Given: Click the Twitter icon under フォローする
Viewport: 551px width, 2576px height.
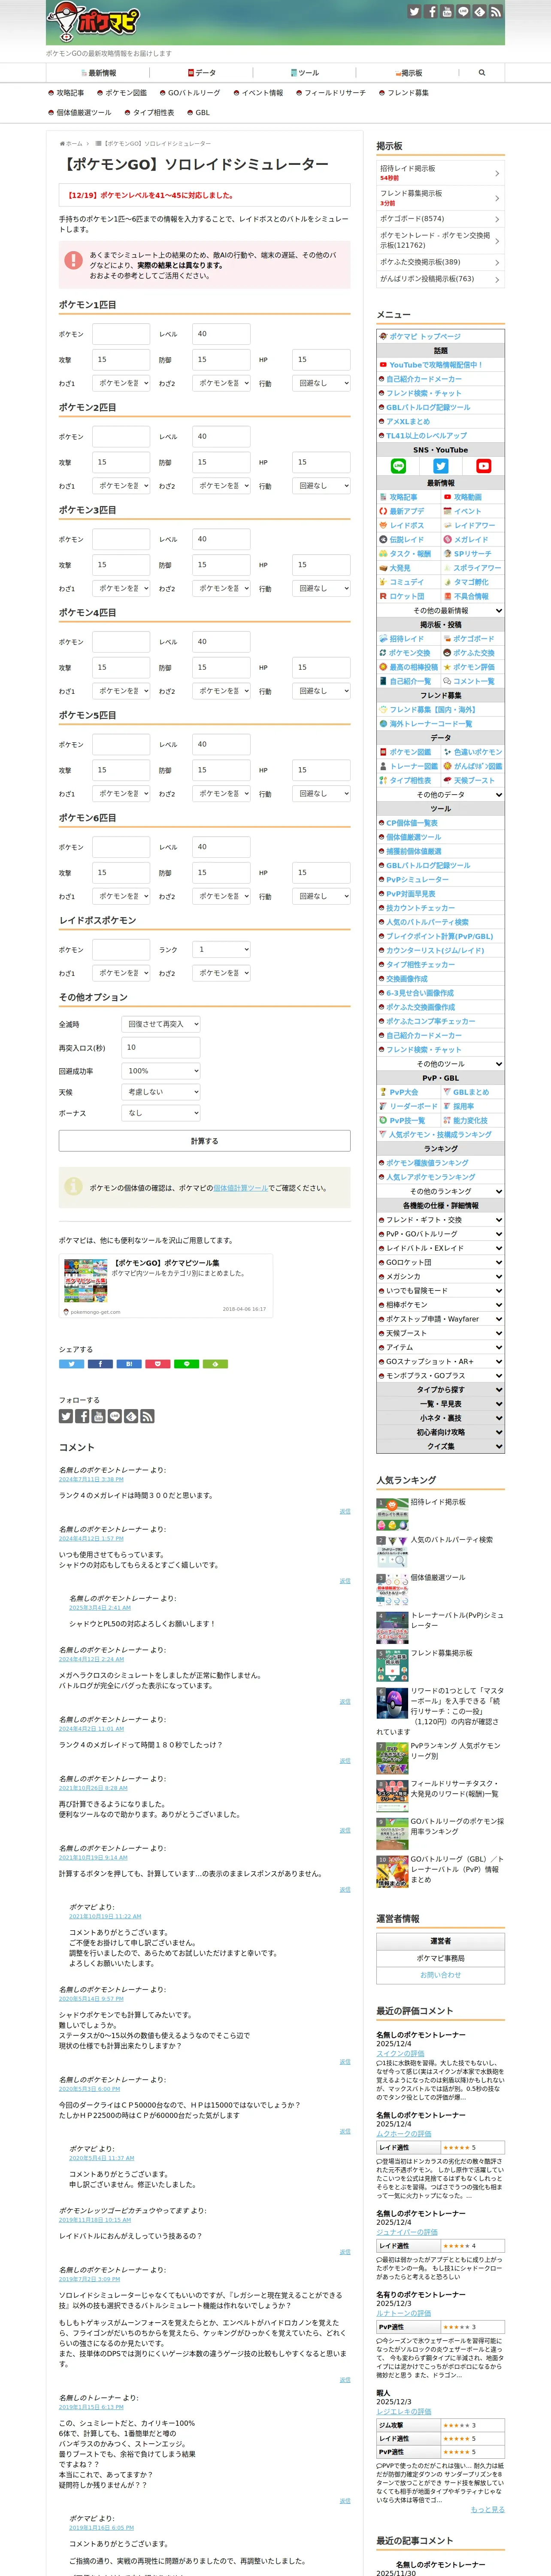Looking at the screenshot, I should pyautogui.click(x=66, y=1416).
